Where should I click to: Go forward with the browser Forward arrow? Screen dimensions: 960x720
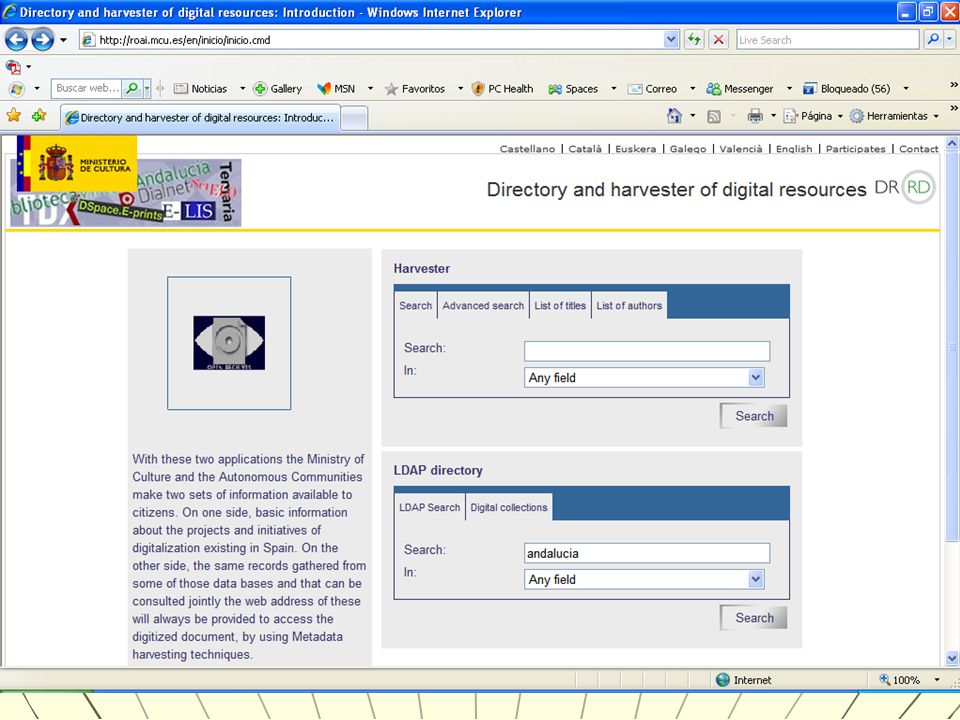[42, 40]
